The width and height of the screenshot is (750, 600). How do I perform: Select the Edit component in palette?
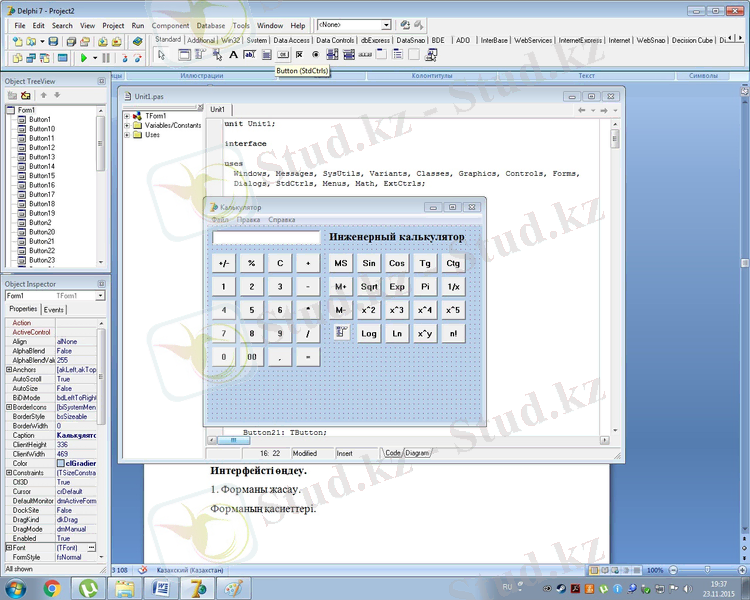[x=250, y=55]
